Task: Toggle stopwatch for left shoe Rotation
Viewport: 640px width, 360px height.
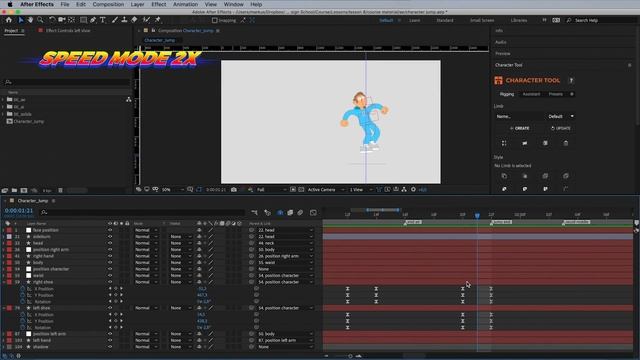Action: (x=23, y=327)
